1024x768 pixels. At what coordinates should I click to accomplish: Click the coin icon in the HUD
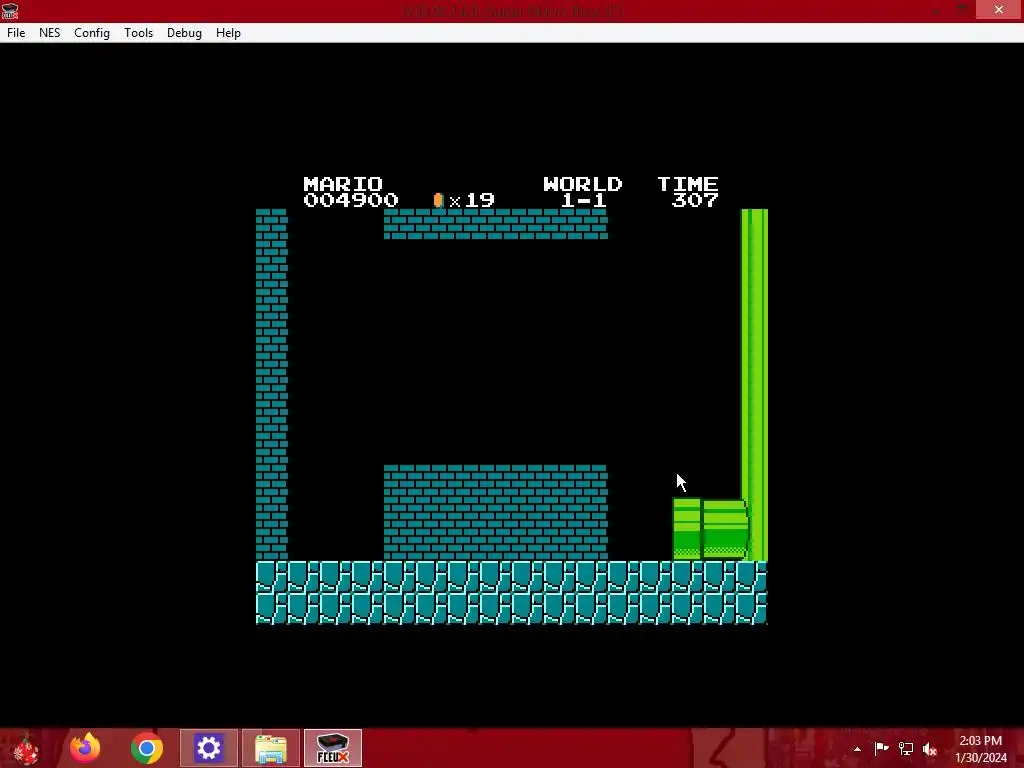click(438, 200)
